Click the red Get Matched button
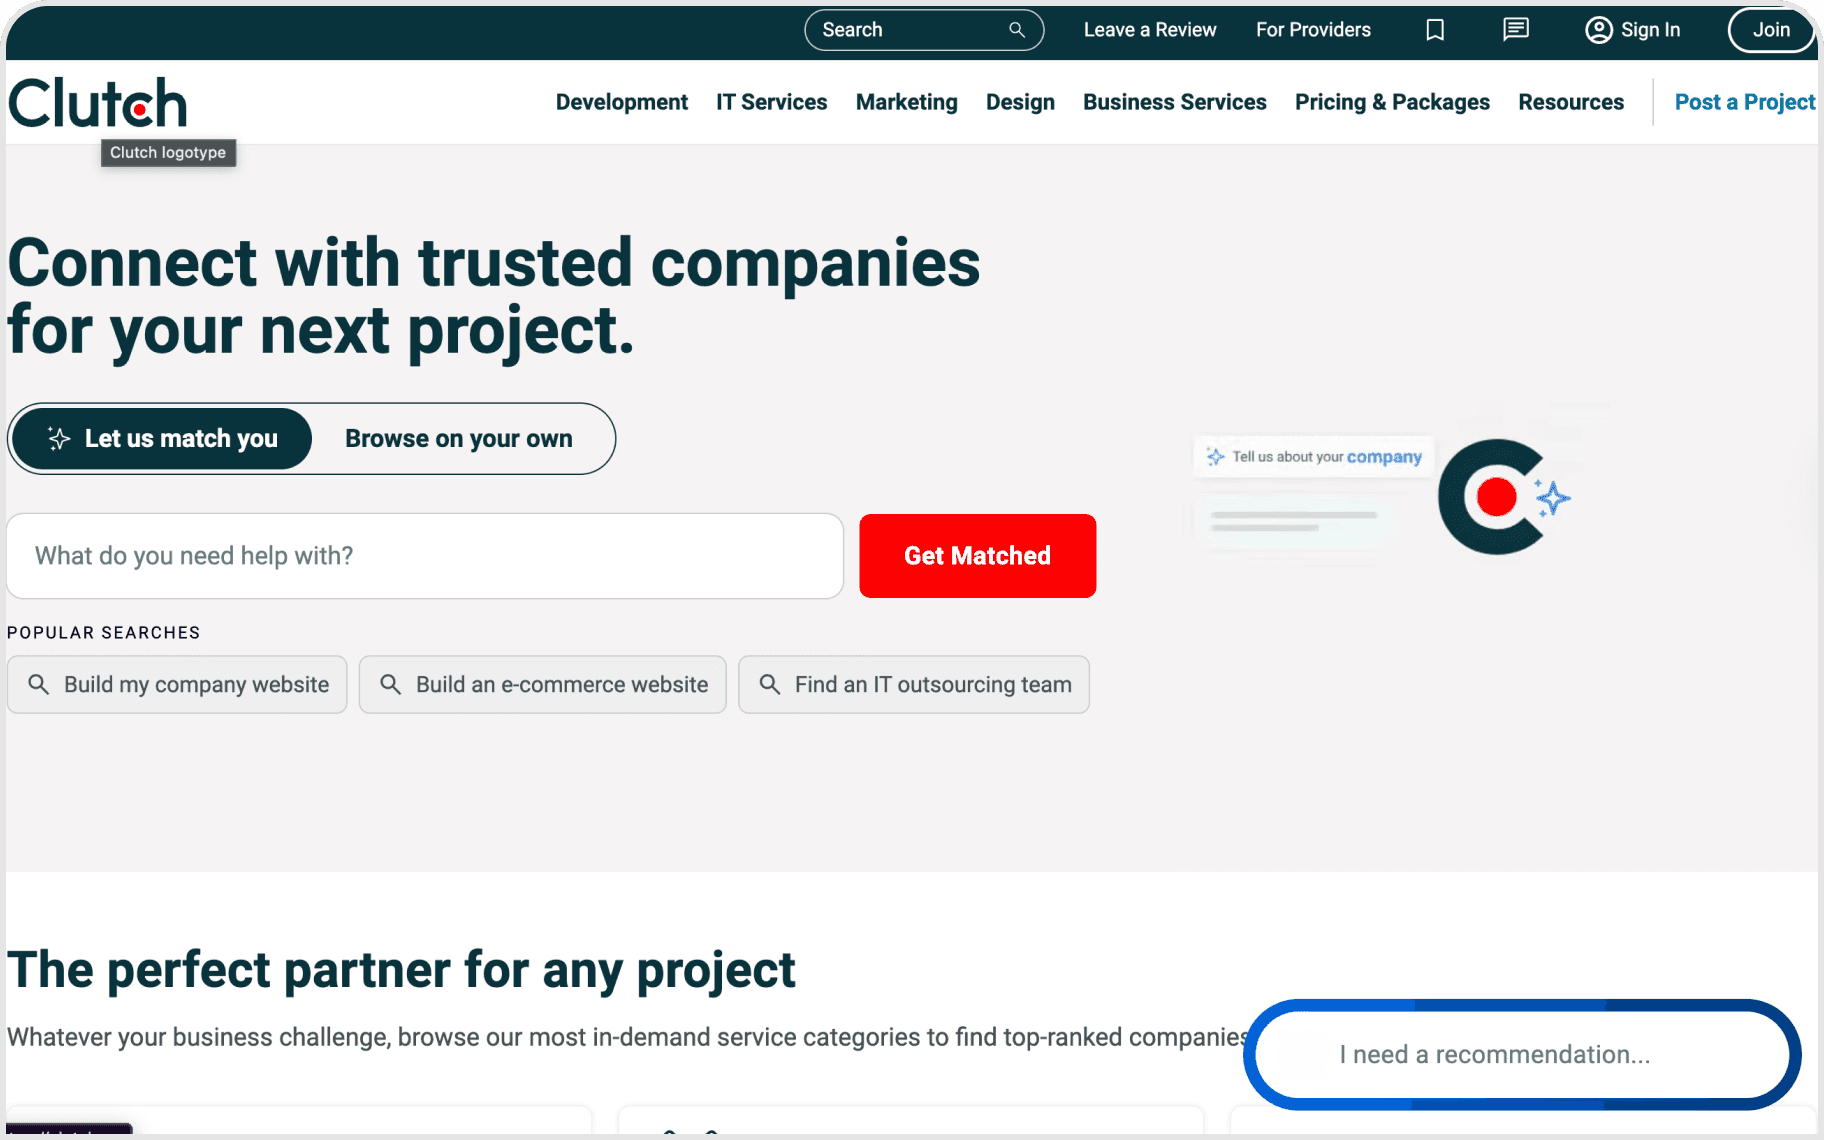This screenshot has height=1140, width=1824. tap(978, 556)
